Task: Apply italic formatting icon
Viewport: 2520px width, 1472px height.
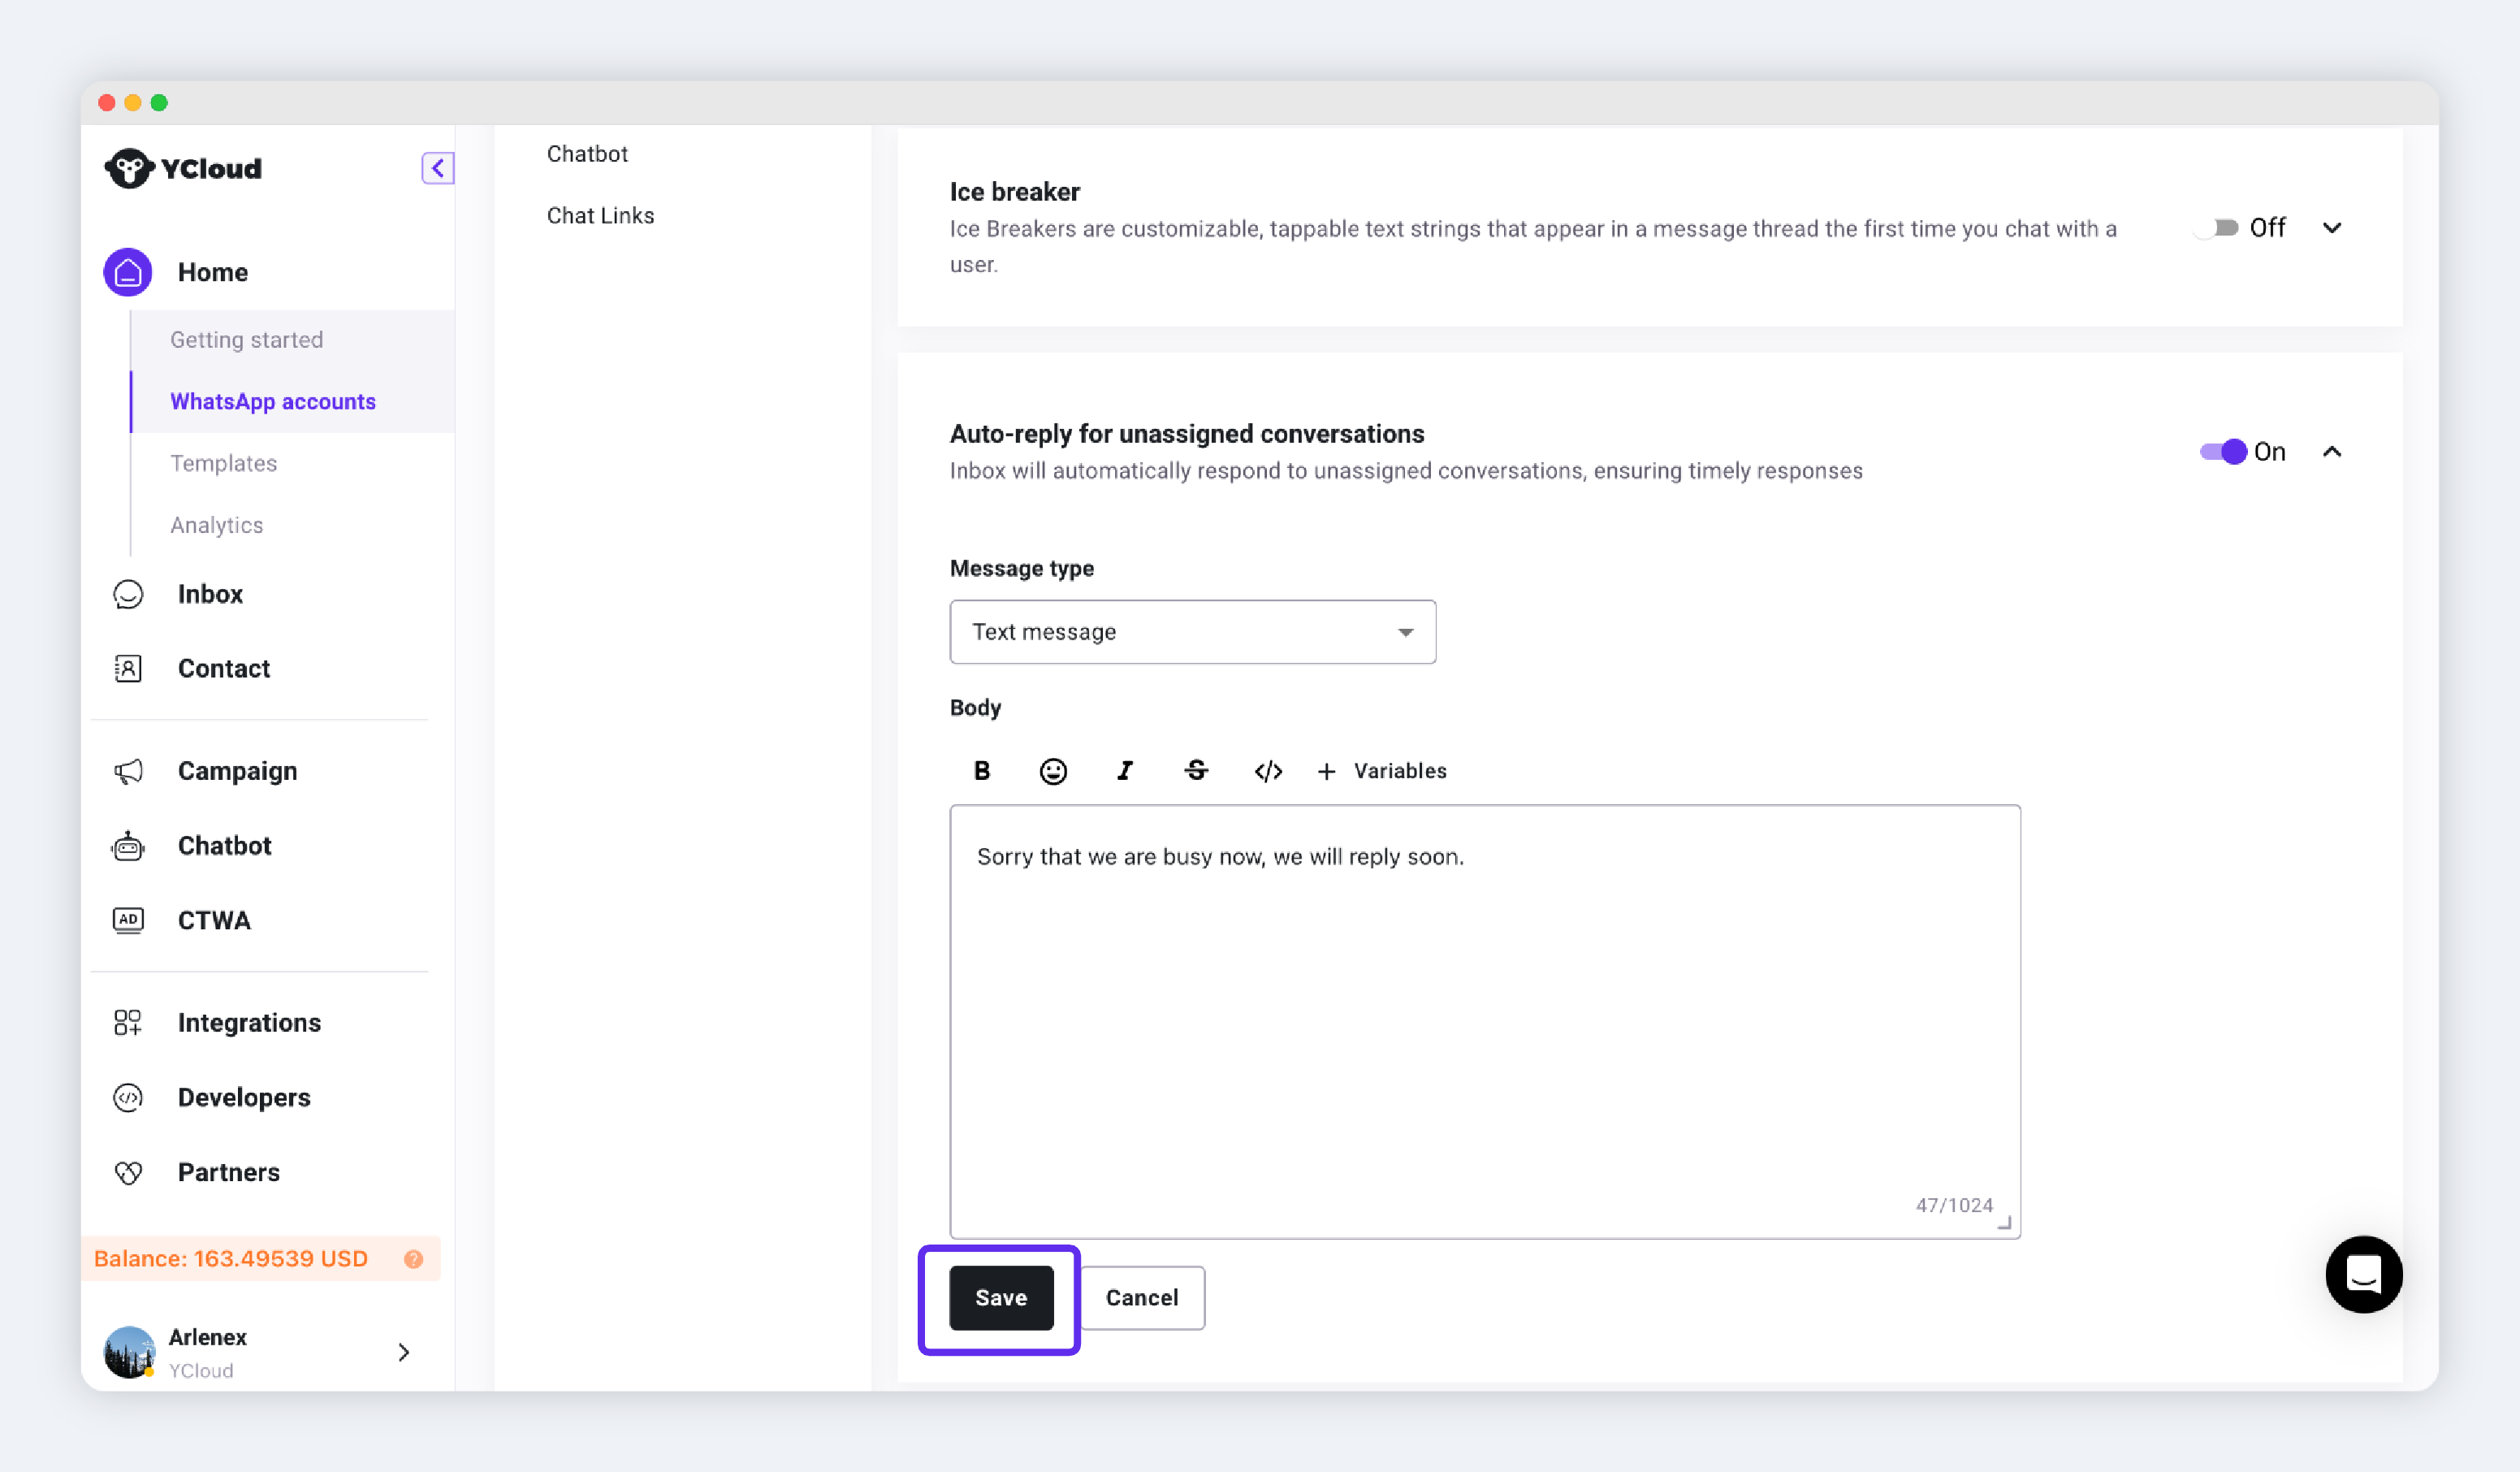Action: [1124, 770]
